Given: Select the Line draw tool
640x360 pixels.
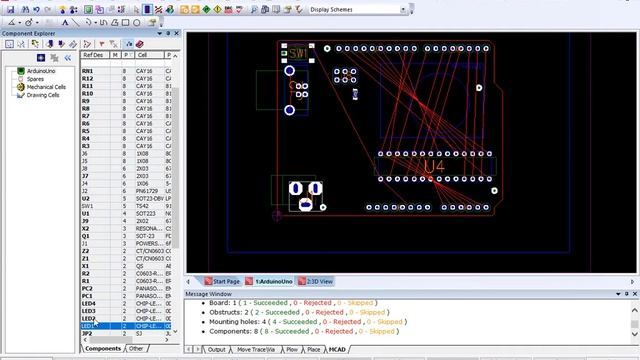Looking at the screenshot, I should (76, 22).
